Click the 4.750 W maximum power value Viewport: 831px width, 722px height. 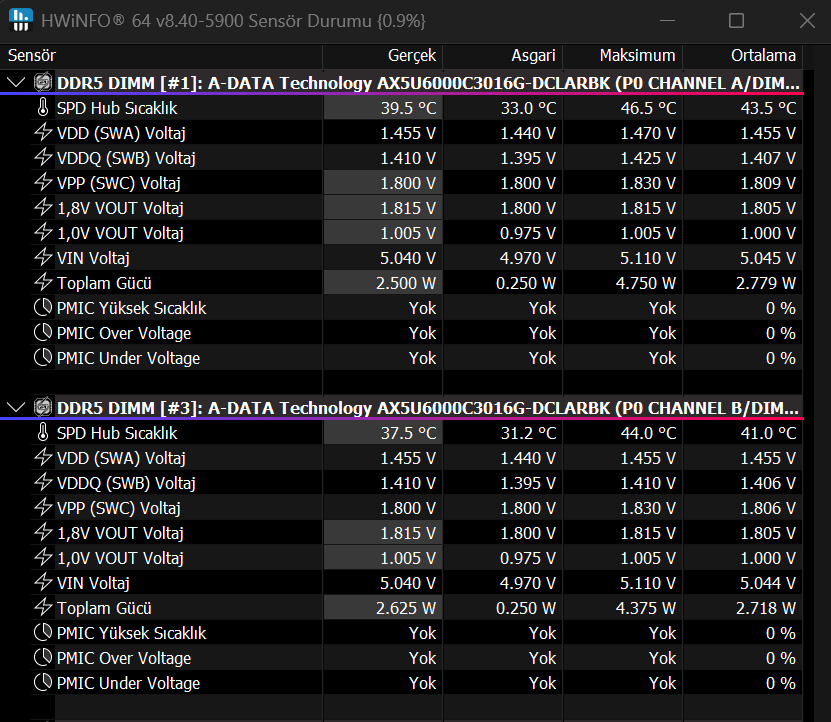tap(646, 283)
